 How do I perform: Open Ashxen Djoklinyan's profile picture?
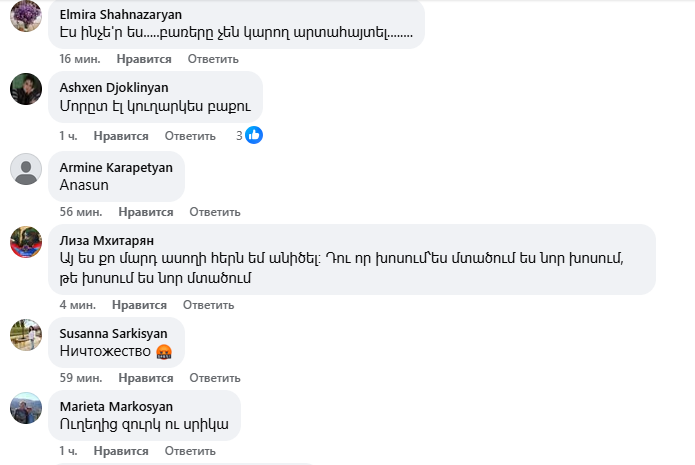coord(26,88)
